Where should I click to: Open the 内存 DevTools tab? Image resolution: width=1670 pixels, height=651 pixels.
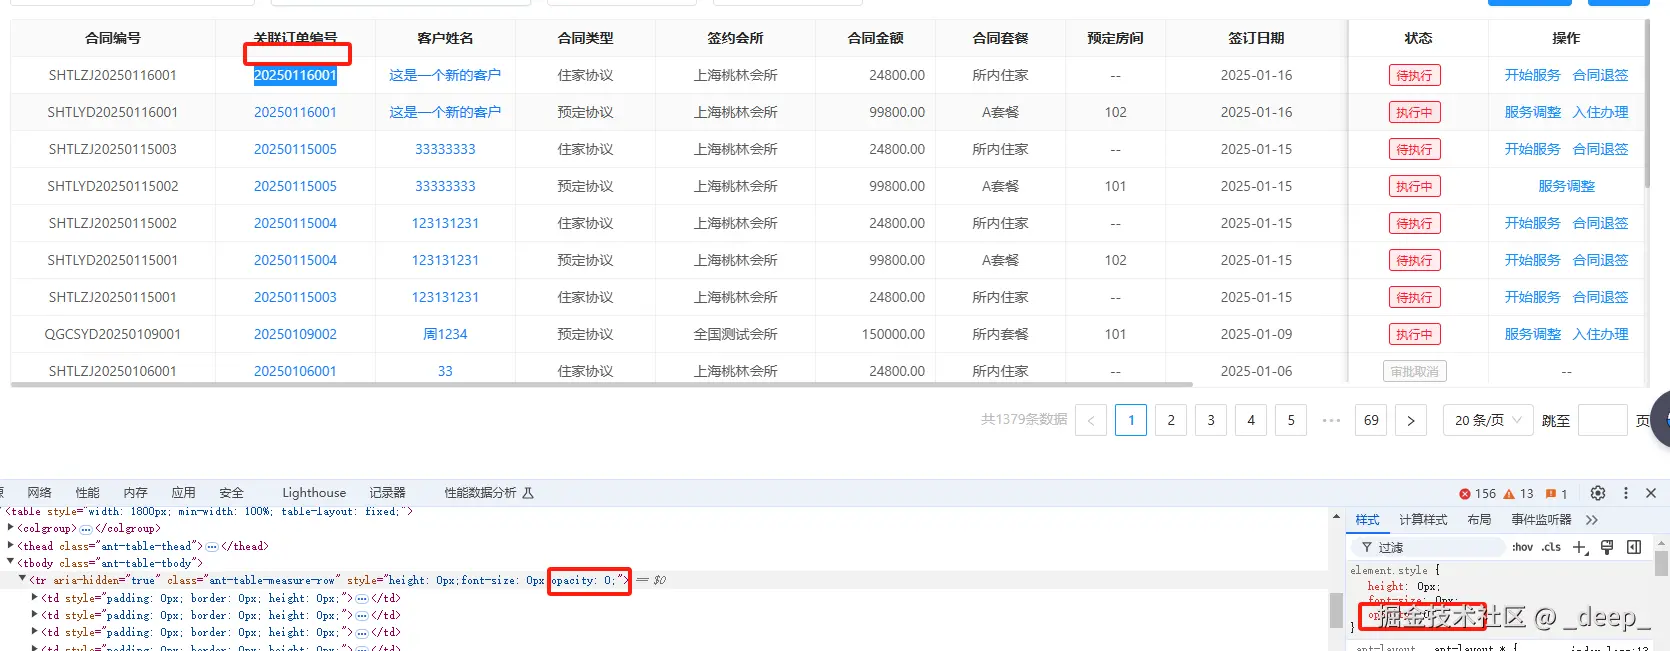[x=135, y=493]
